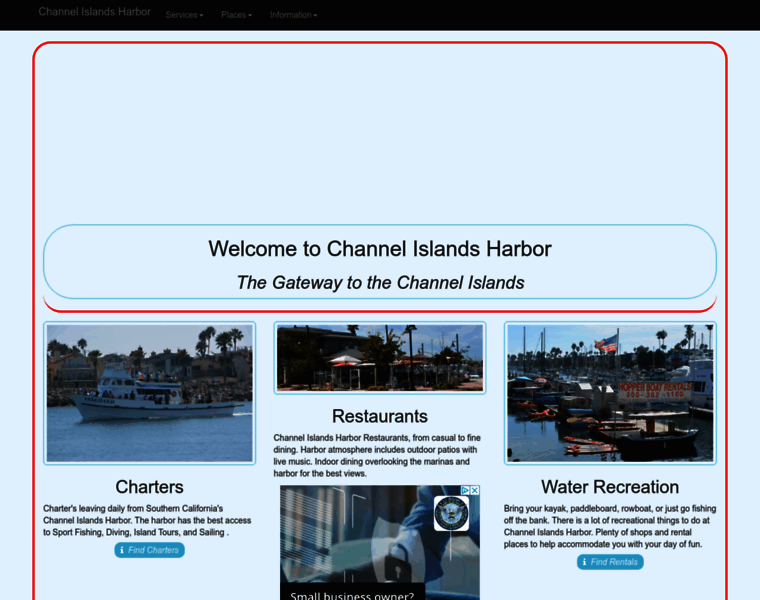Viewport: 760px width, 600px height.
Task: Click the Restaurants heading
Action: [380, 416]
